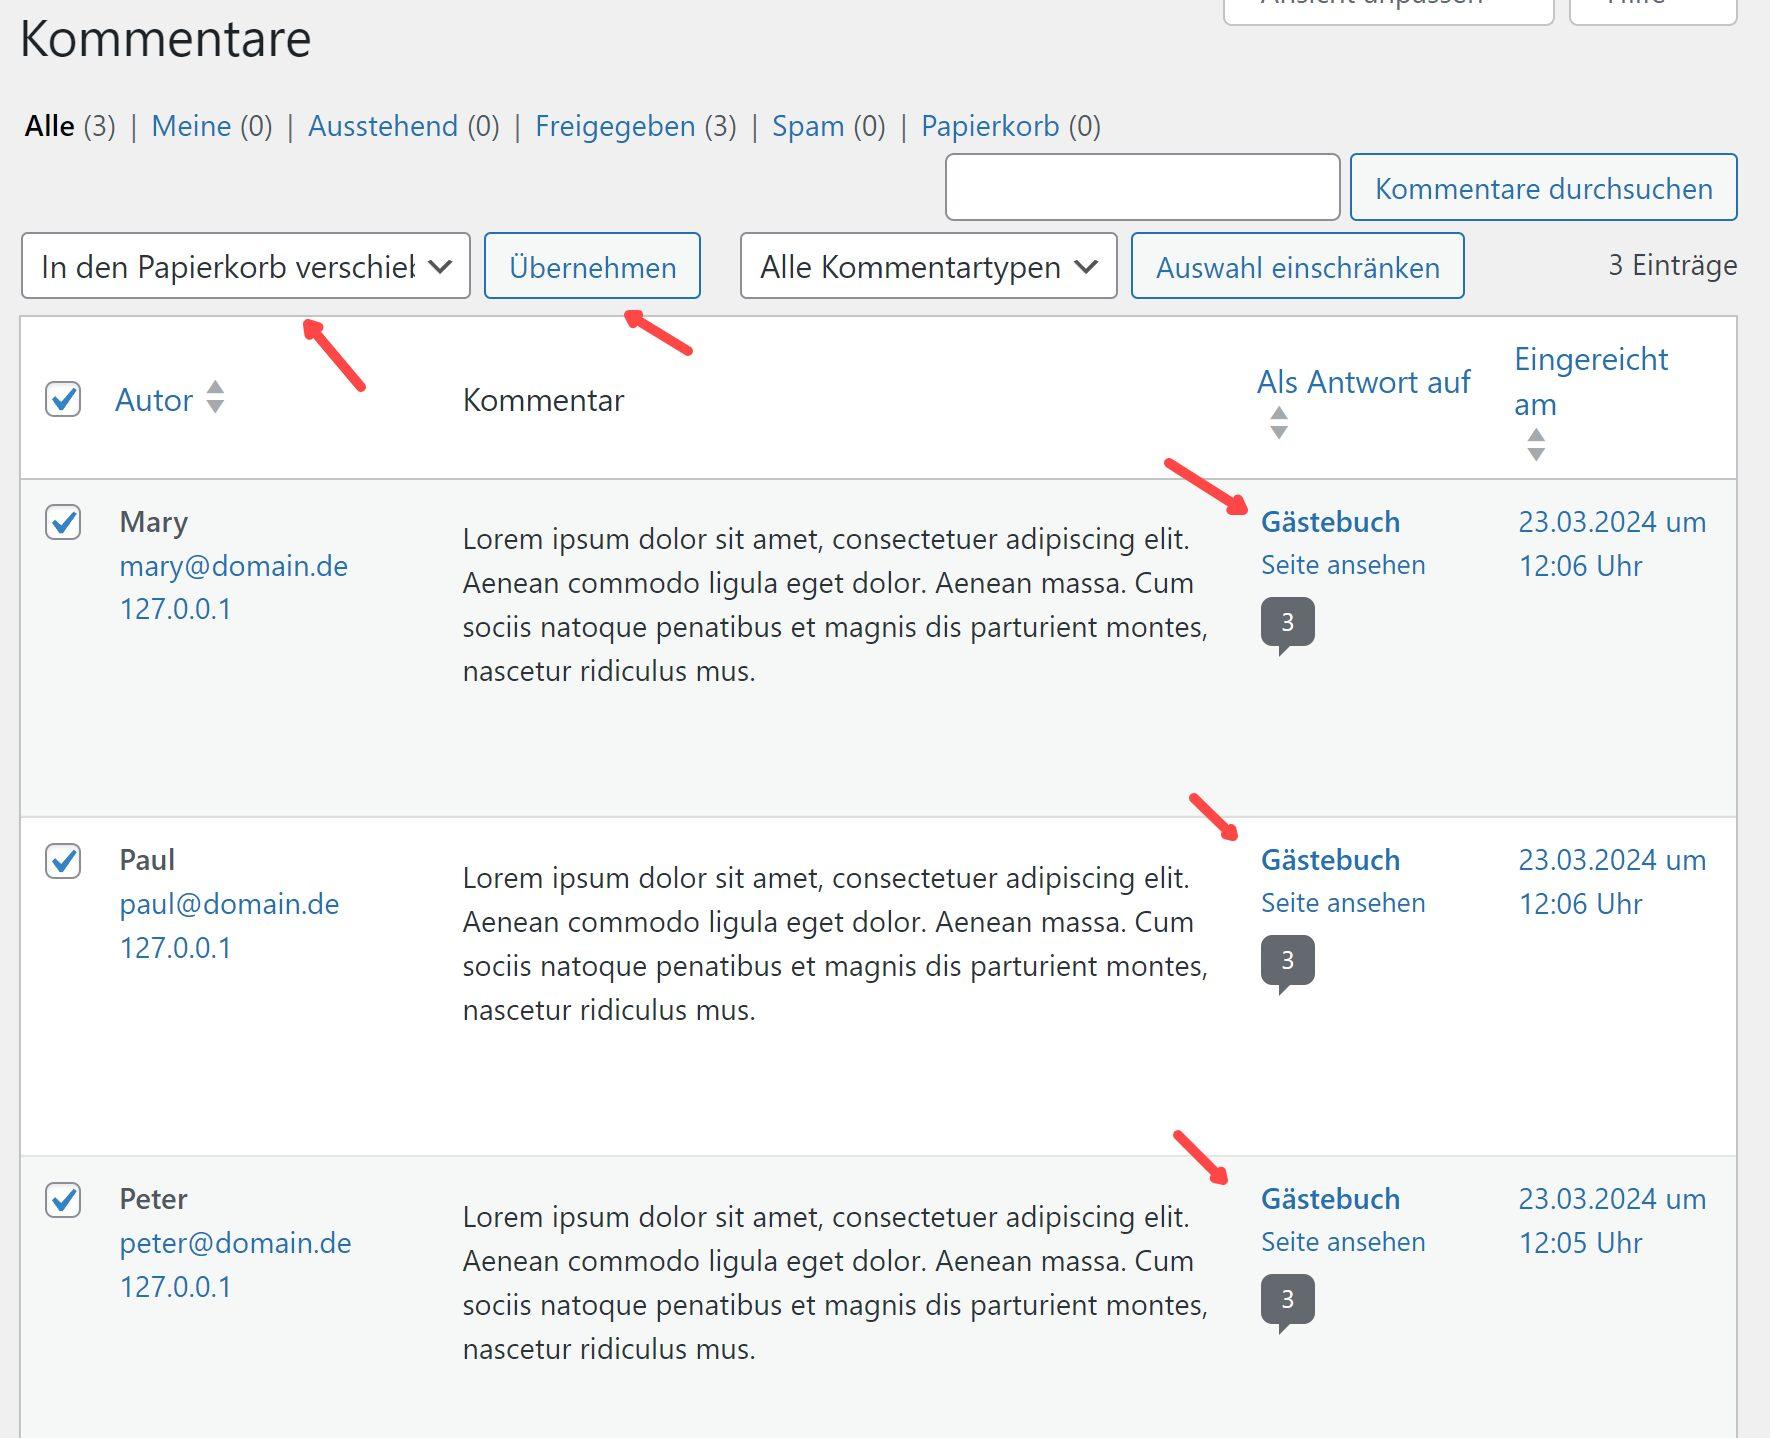Sort comments using the Autor sort arrows
Viewport: 1770px width, 1438px height.
pos(215,398)
